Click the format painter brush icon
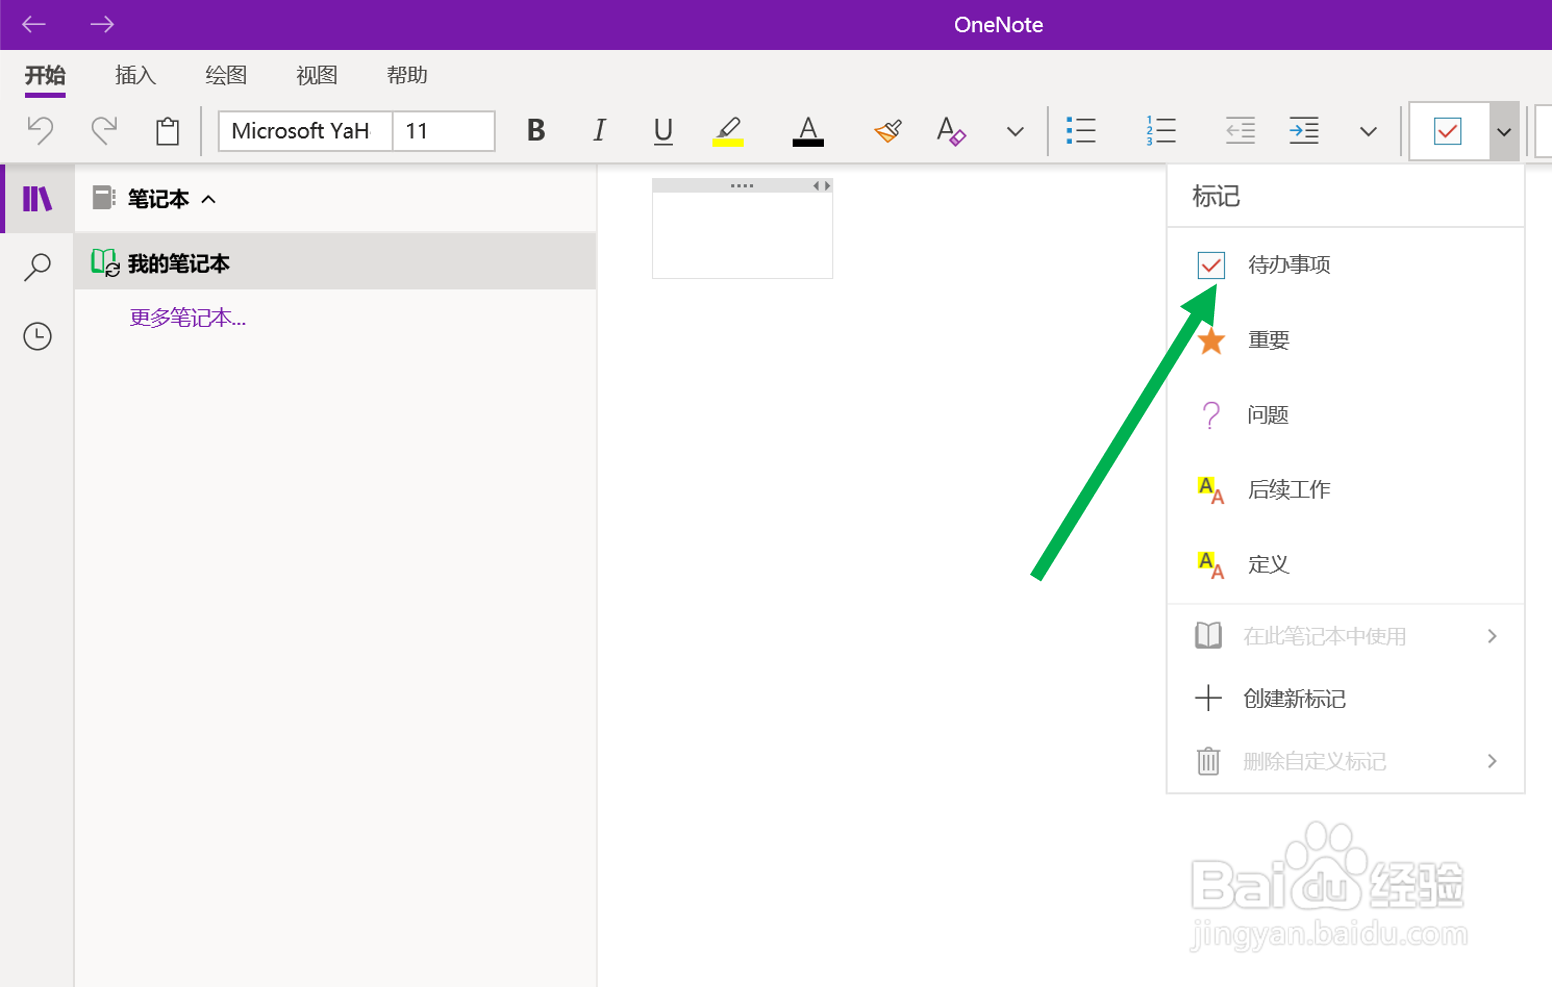The height and width of the screenshot is (987, 1552). click(888, 130)
